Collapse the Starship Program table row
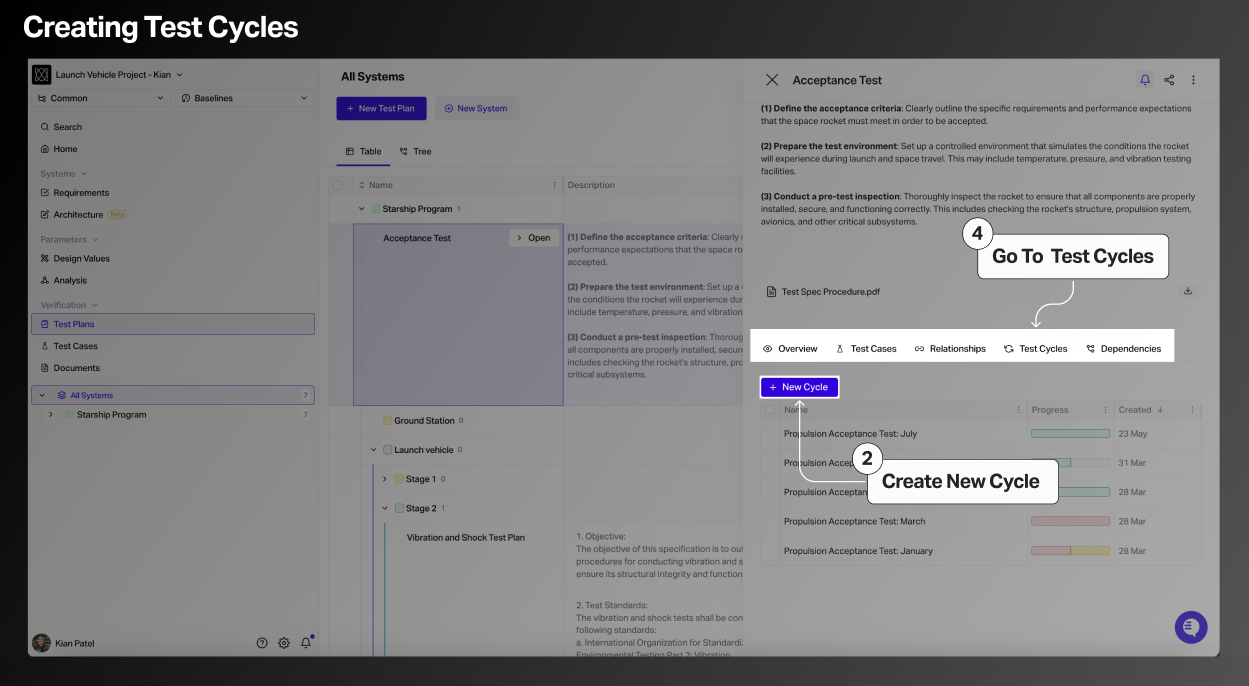 362,209
